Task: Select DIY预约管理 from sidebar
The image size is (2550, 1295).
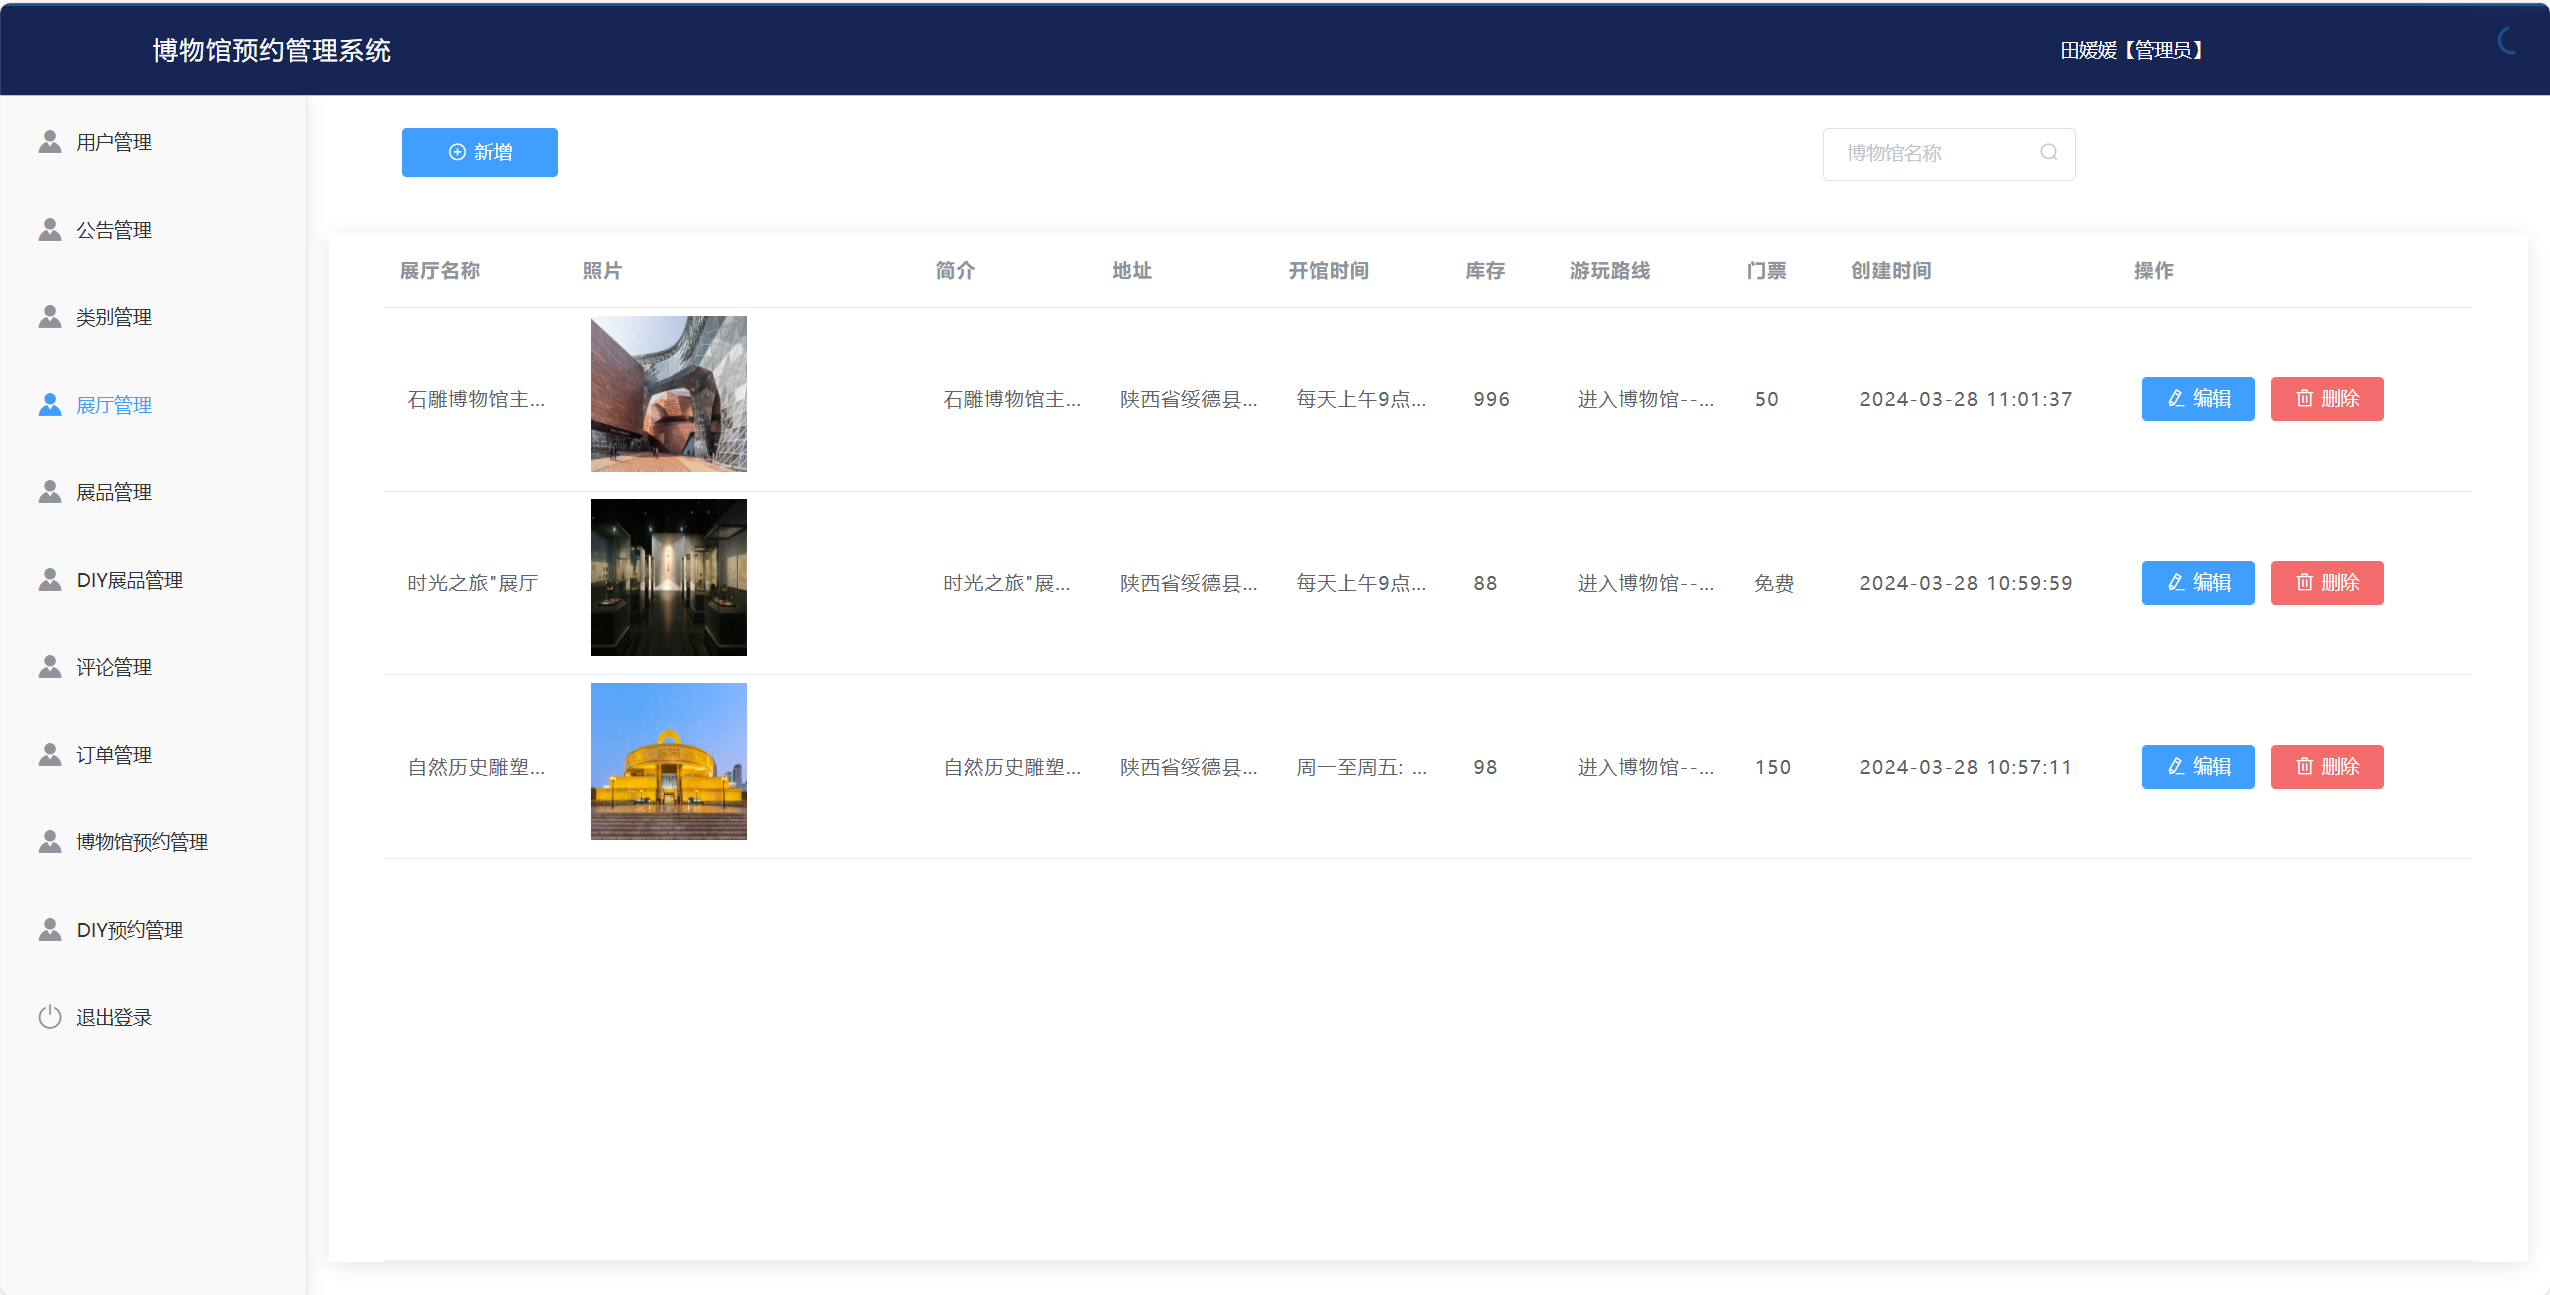Action: (x=129, y=930)
